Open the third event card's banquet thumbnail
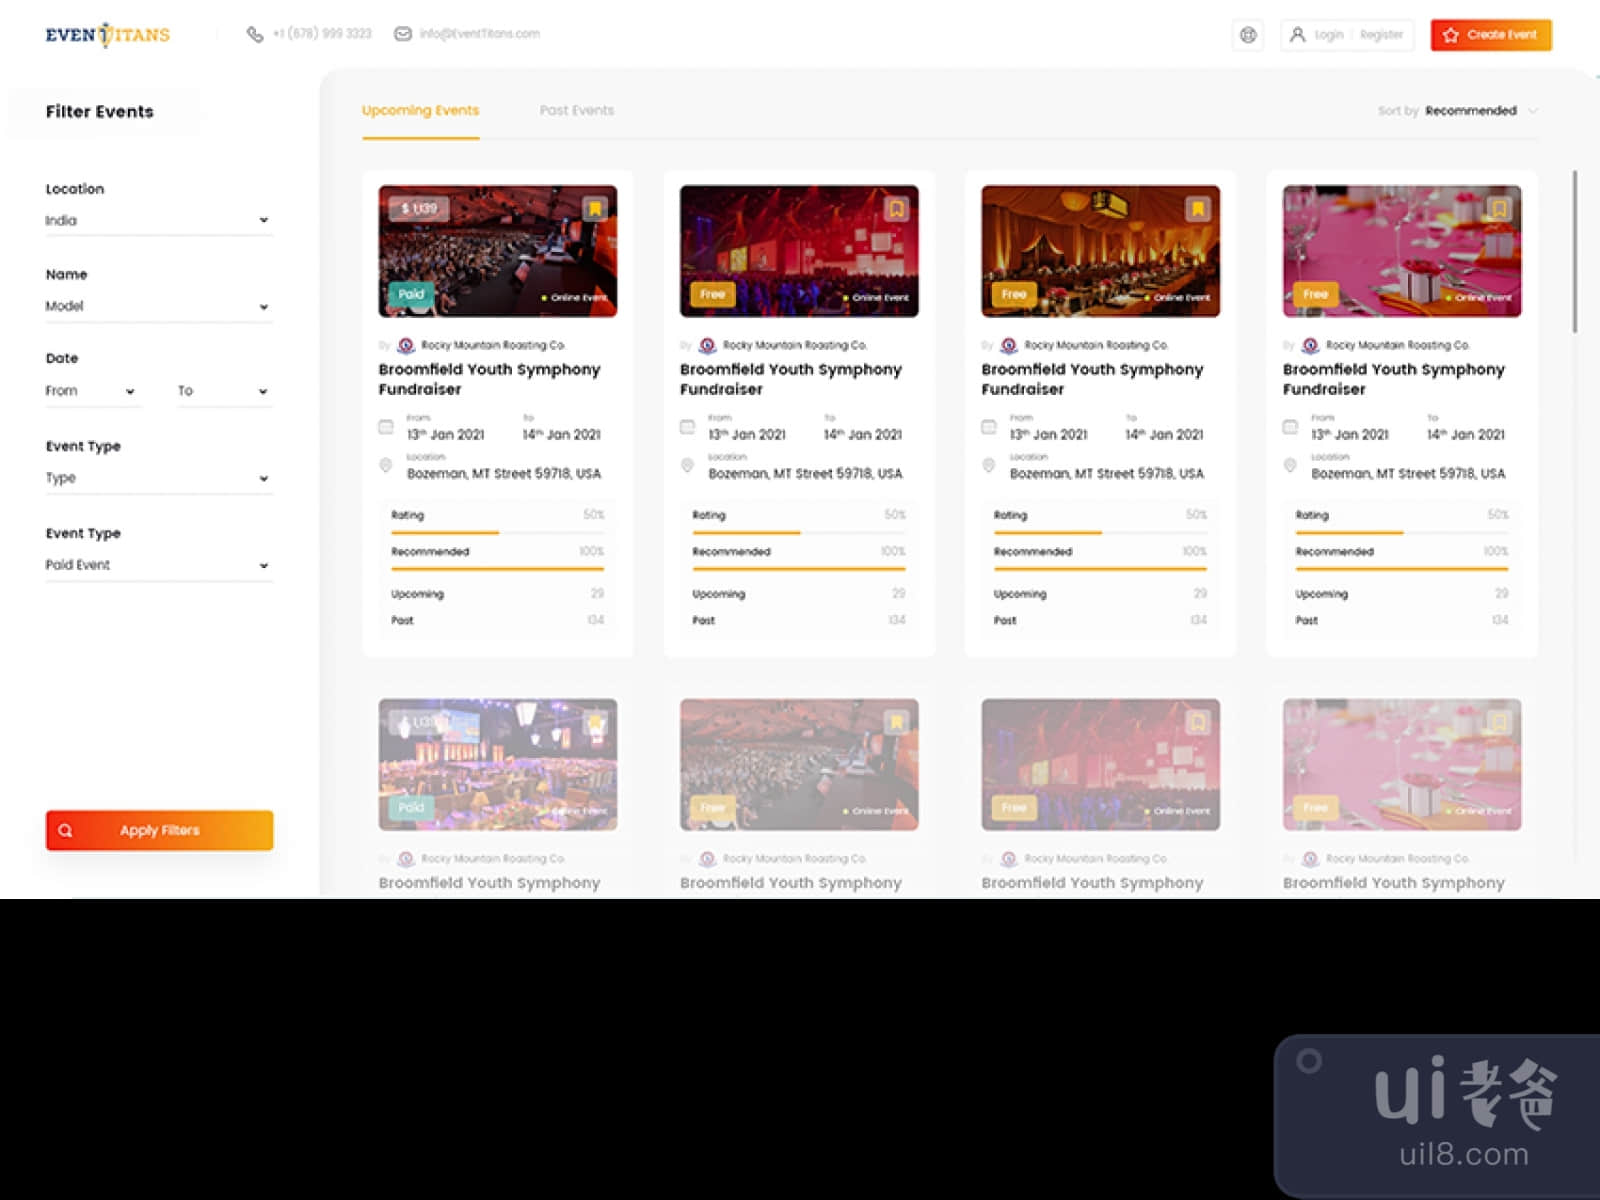The image size is (1600, 1200). [1100, 250]
